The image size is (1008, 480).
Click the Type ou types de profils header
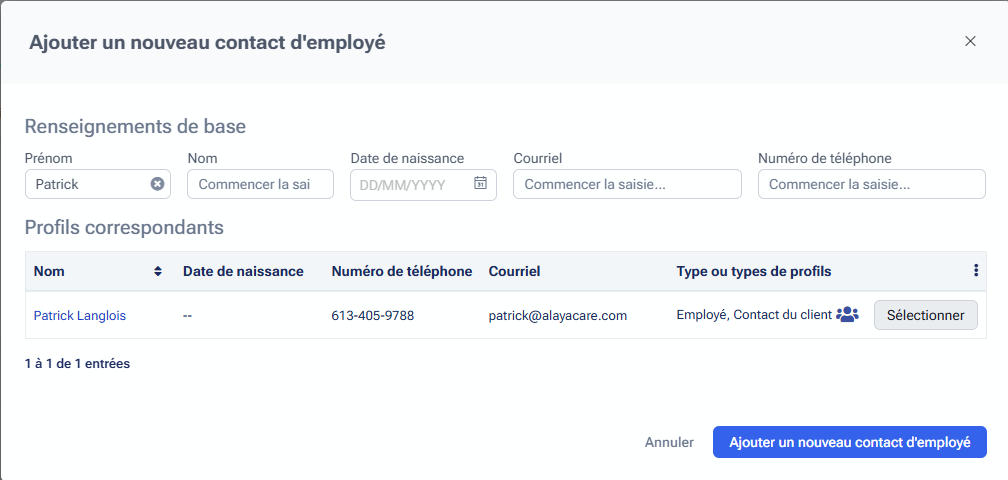pos(753,272)
